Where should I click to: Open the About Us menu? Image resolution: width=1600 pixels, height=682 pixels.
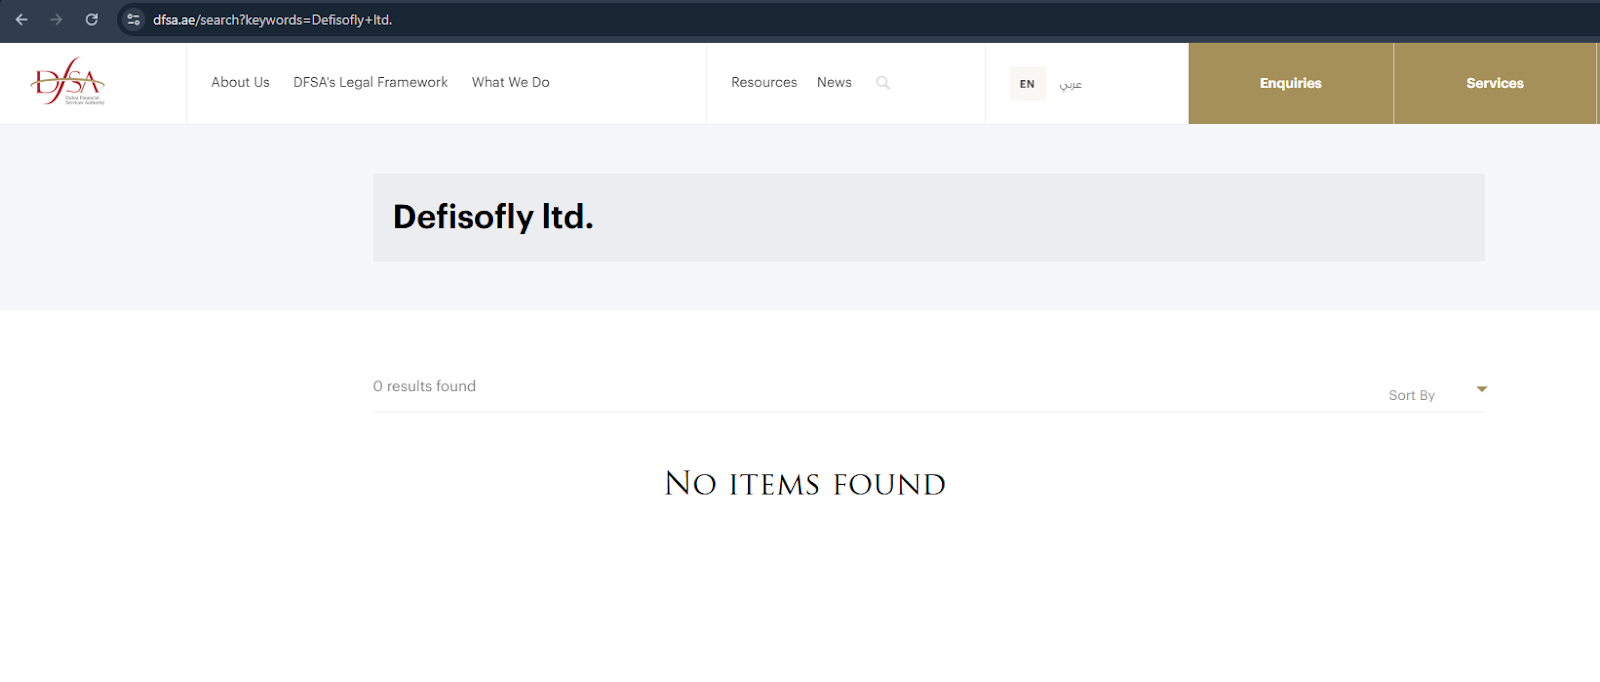[x=240, y=82]
